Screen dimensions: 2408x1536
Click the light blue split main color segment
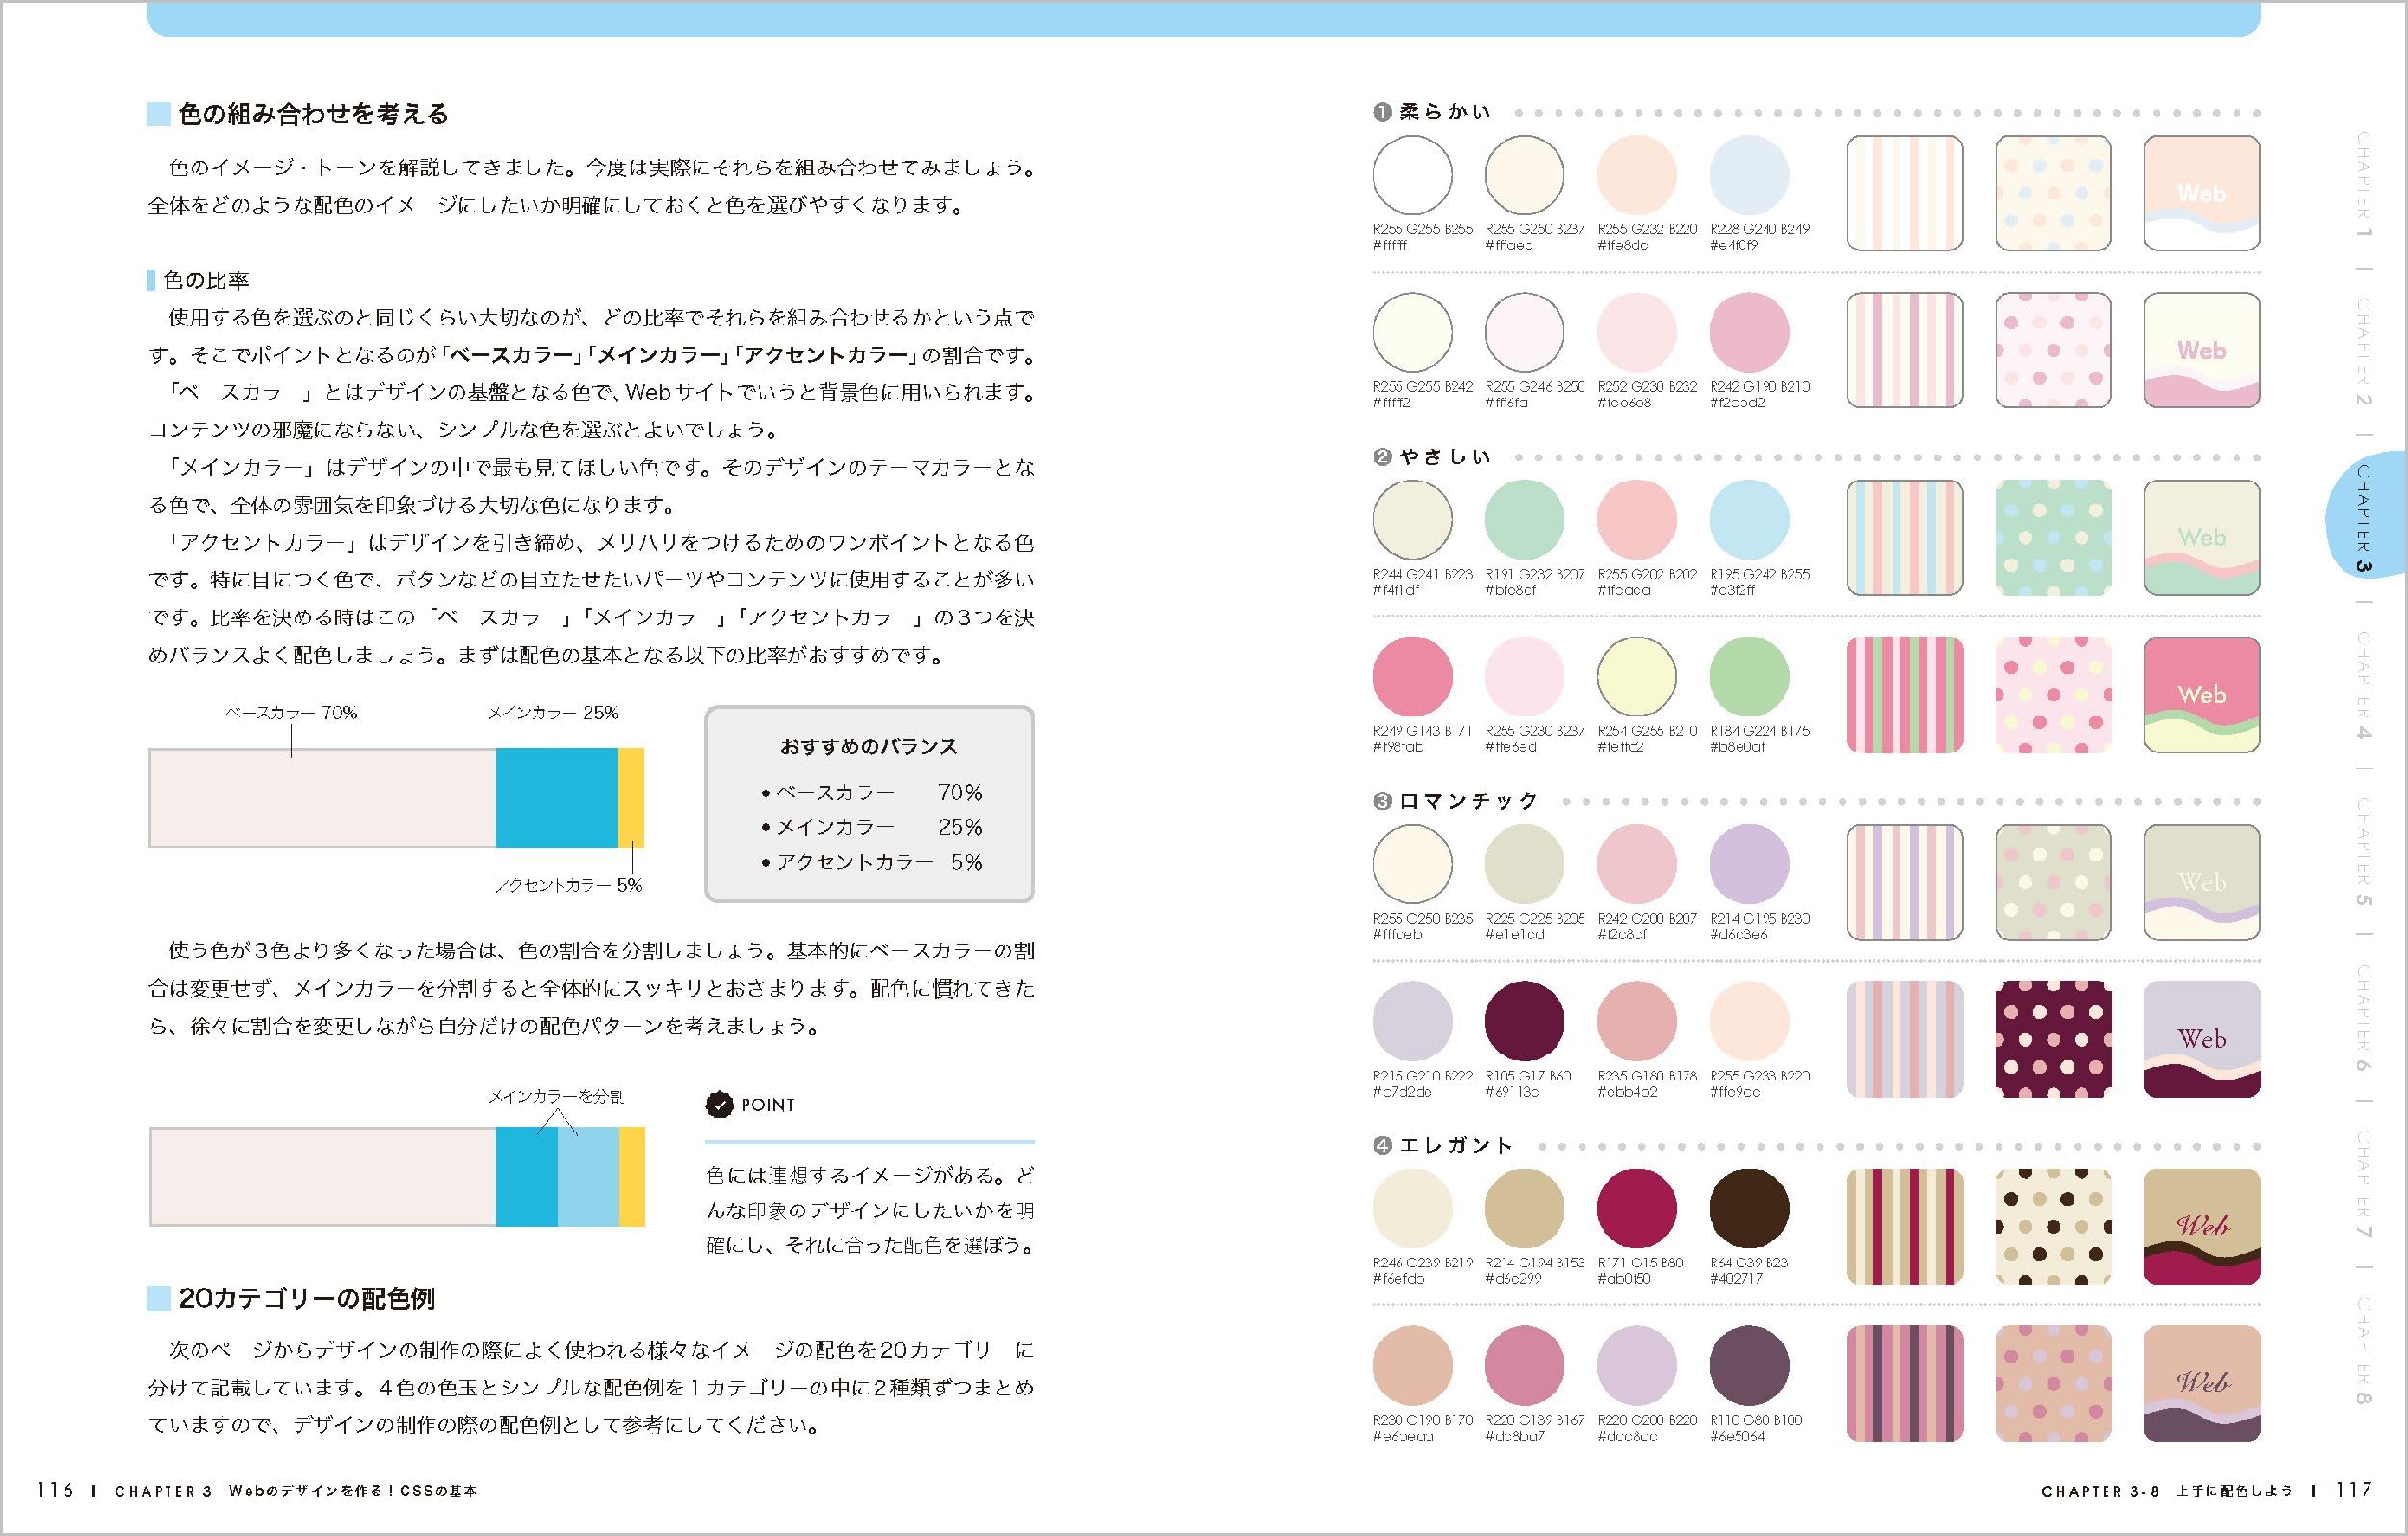[x=588, y=1177]
